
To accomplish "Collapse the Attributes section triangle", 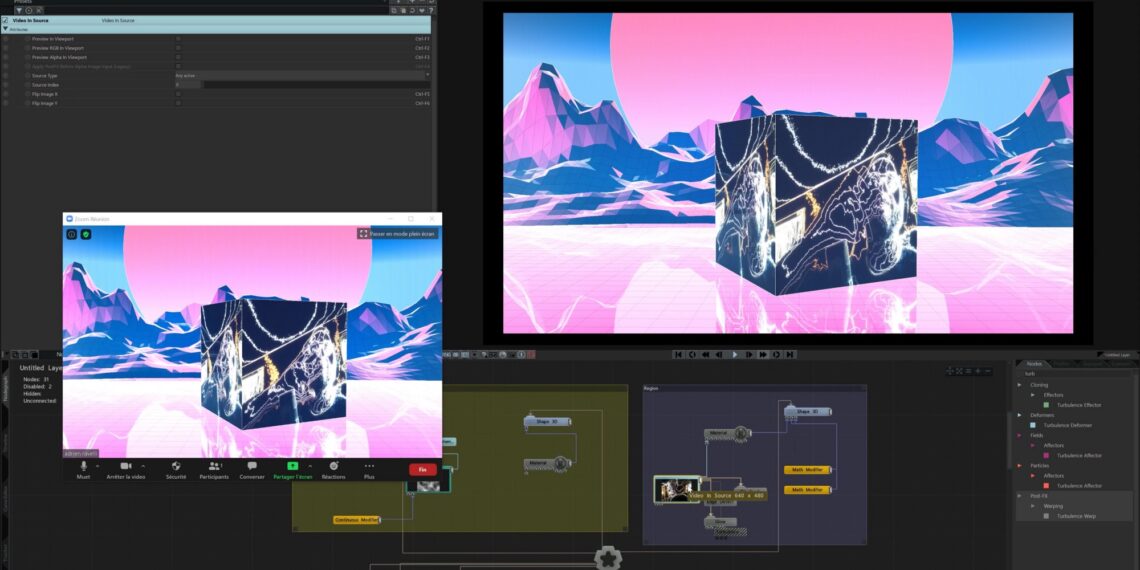I will (5, 29).
